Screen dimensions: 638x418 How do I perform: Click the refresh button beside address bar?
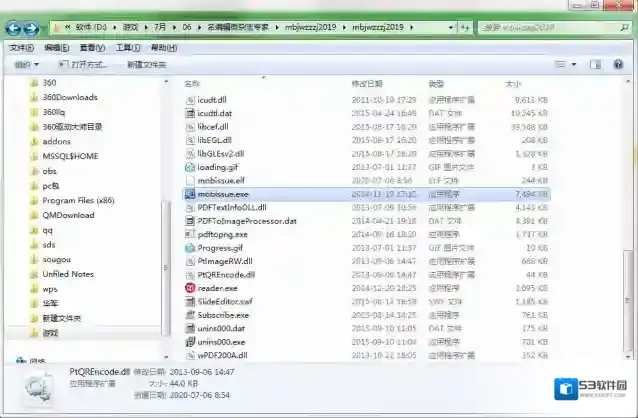[465, 28]
